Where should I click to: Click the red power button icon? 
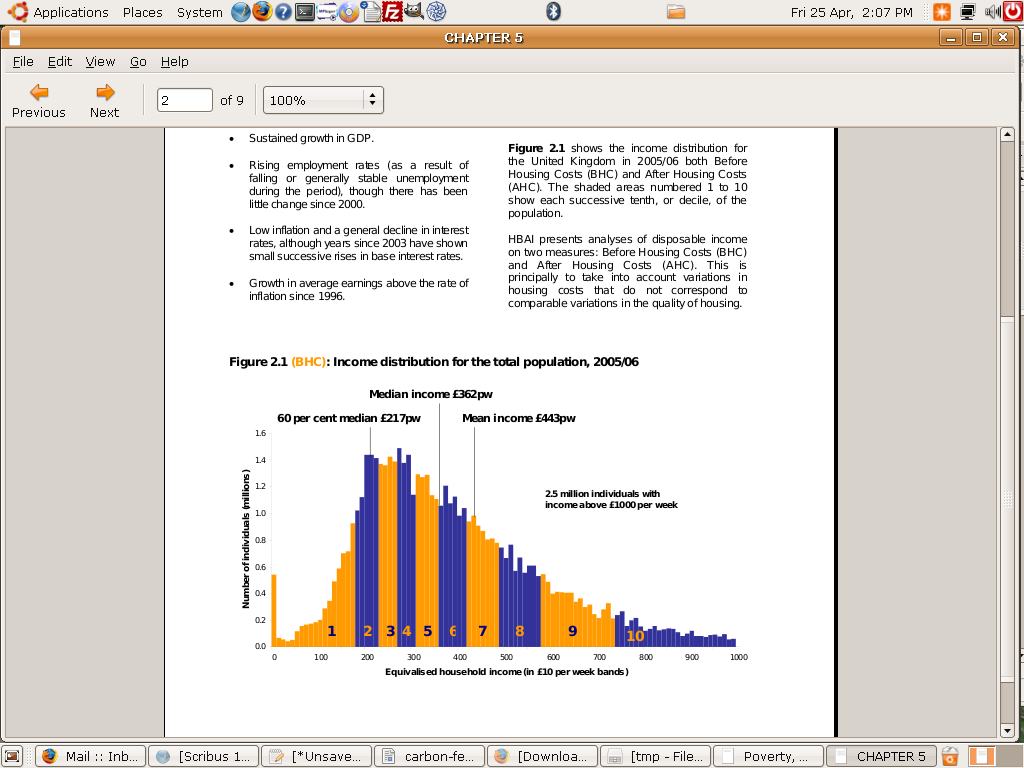[1013, 12]
